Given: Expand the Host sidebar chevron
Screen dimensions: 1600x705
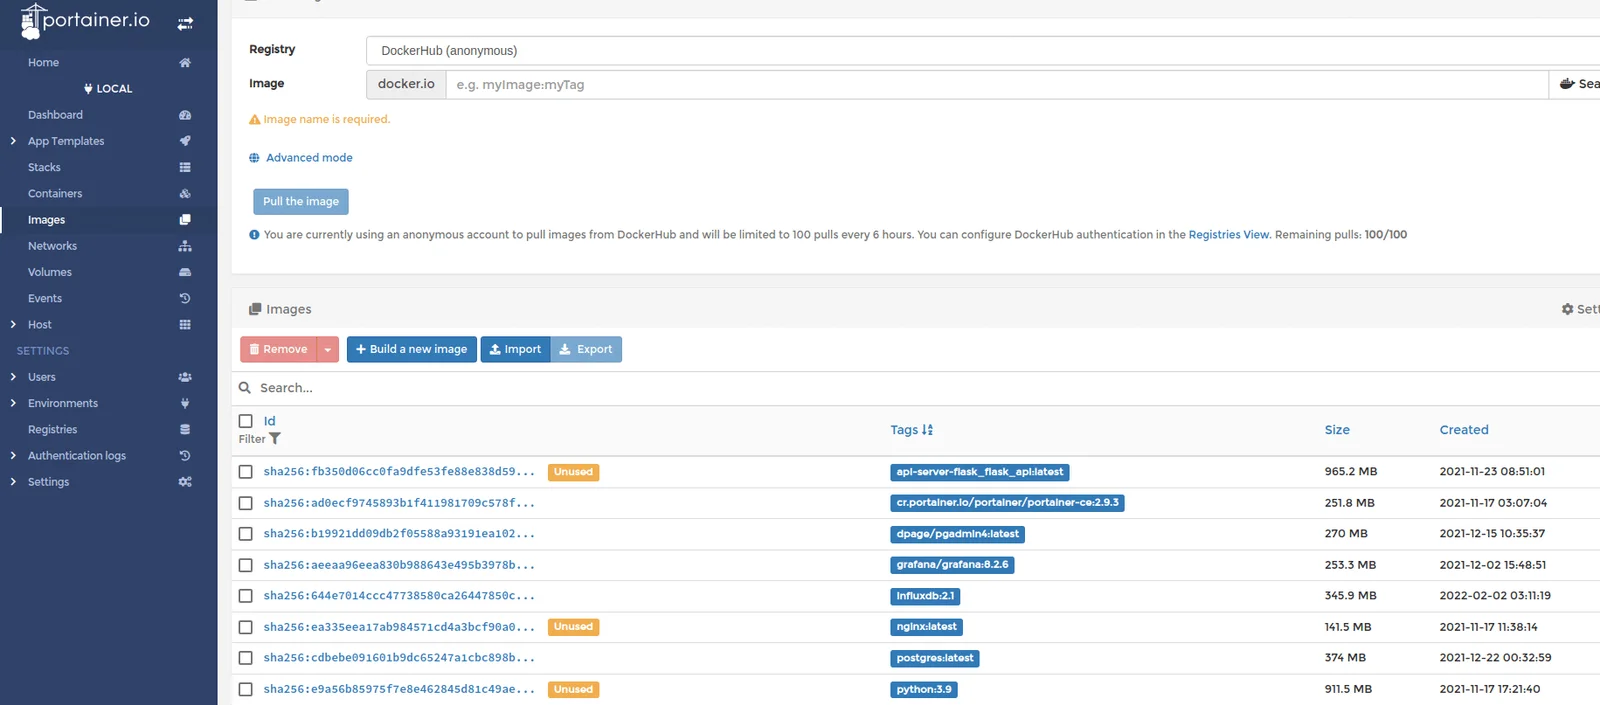Looking at the screenshot, I should click(13, 324).
